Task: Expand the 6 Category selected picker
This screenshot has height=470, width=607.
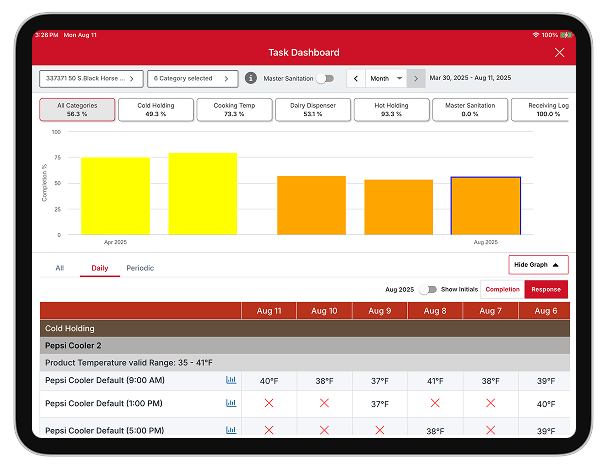Action: 192,78
